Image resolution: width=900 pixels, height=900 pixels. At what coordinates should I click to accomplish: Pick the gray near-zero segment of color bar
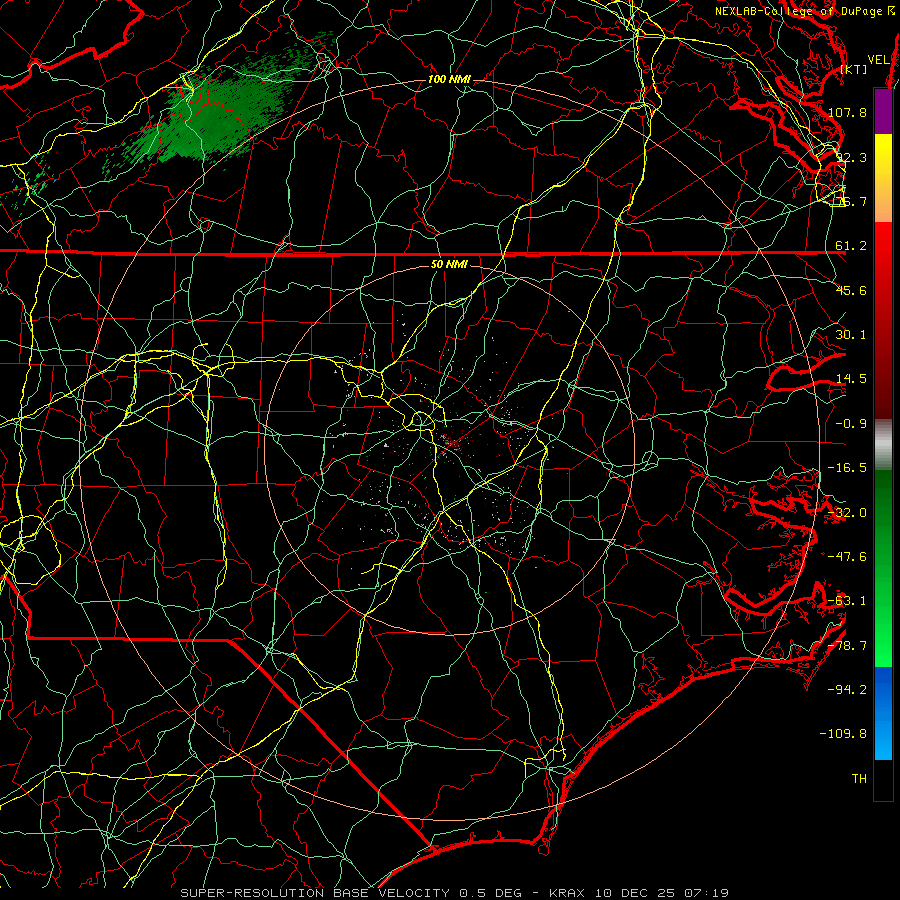pos(883,445)
